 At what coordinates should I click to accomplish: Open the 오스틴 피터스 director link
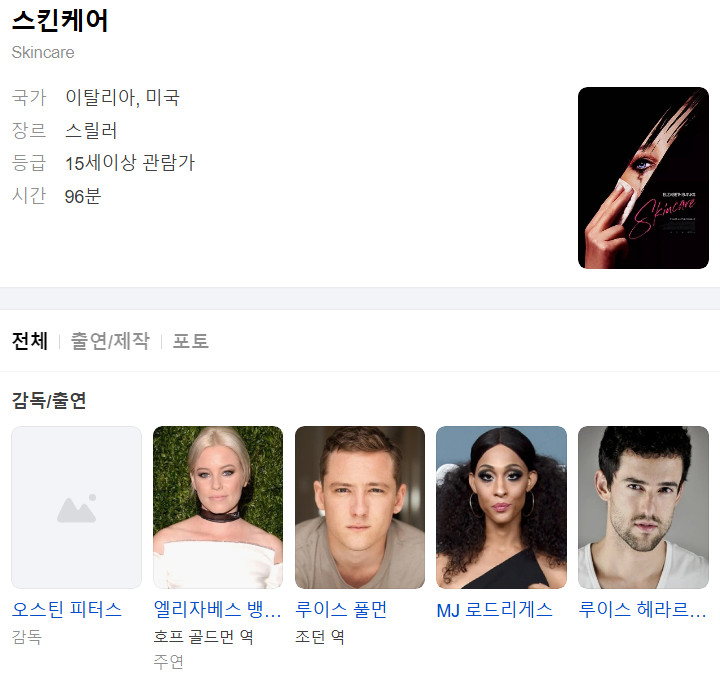click(x=67, y=610)
